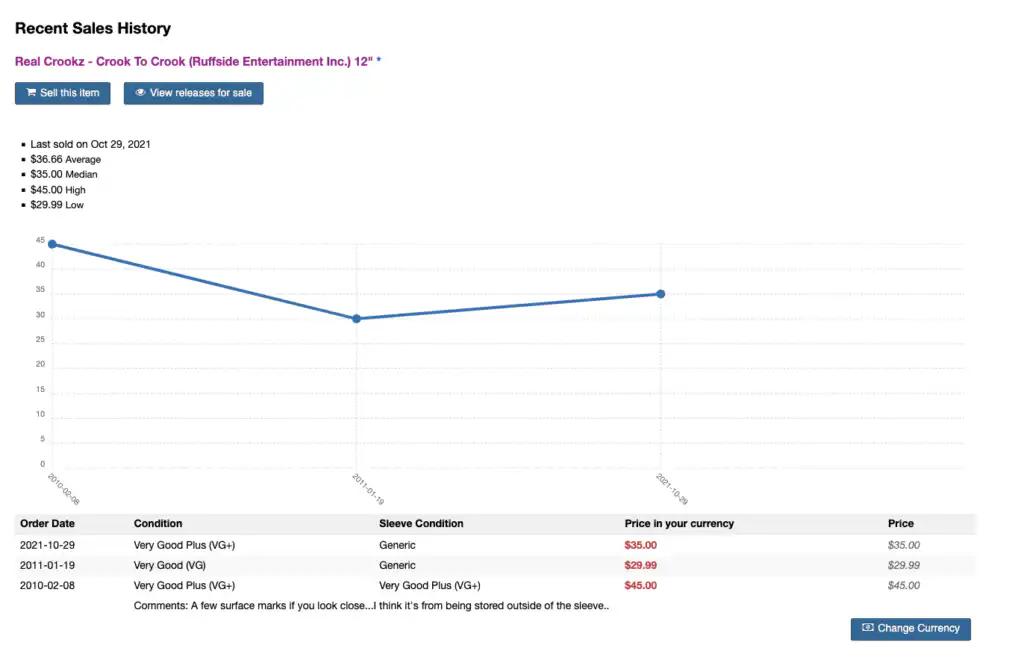The width and height of the screenshot is (1024, 657).
Task: Click the Sell this item button
Action: pos(62,92)
